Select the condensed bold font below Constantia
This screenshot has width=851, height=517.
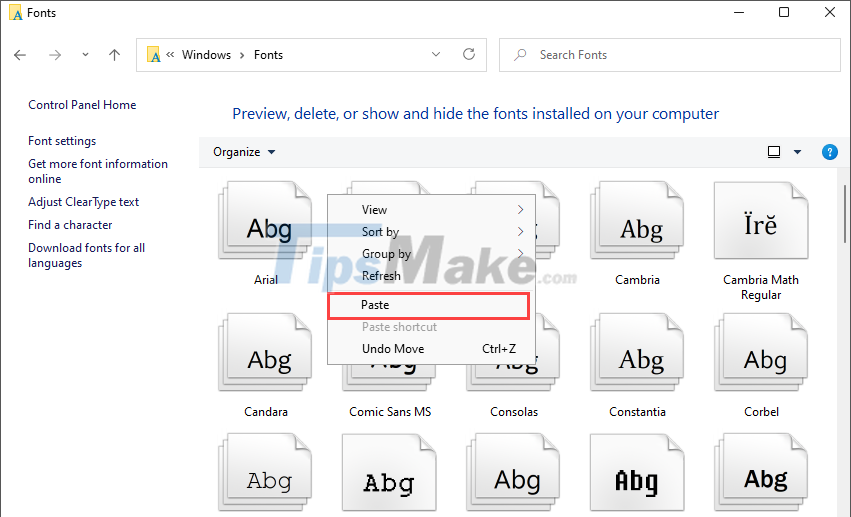pos(637,472)
